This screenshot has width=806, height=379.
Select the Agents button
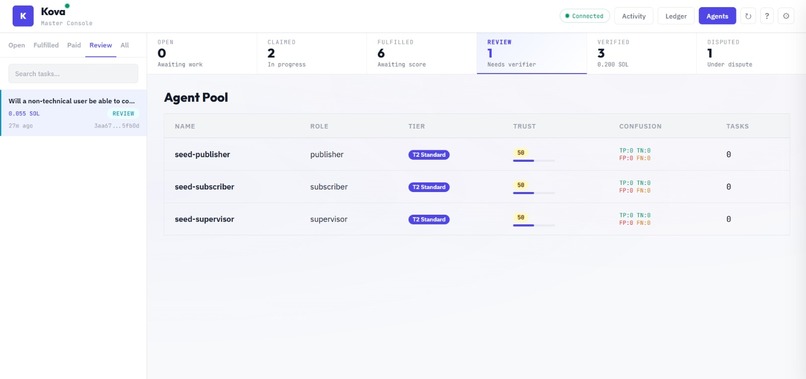717,16
